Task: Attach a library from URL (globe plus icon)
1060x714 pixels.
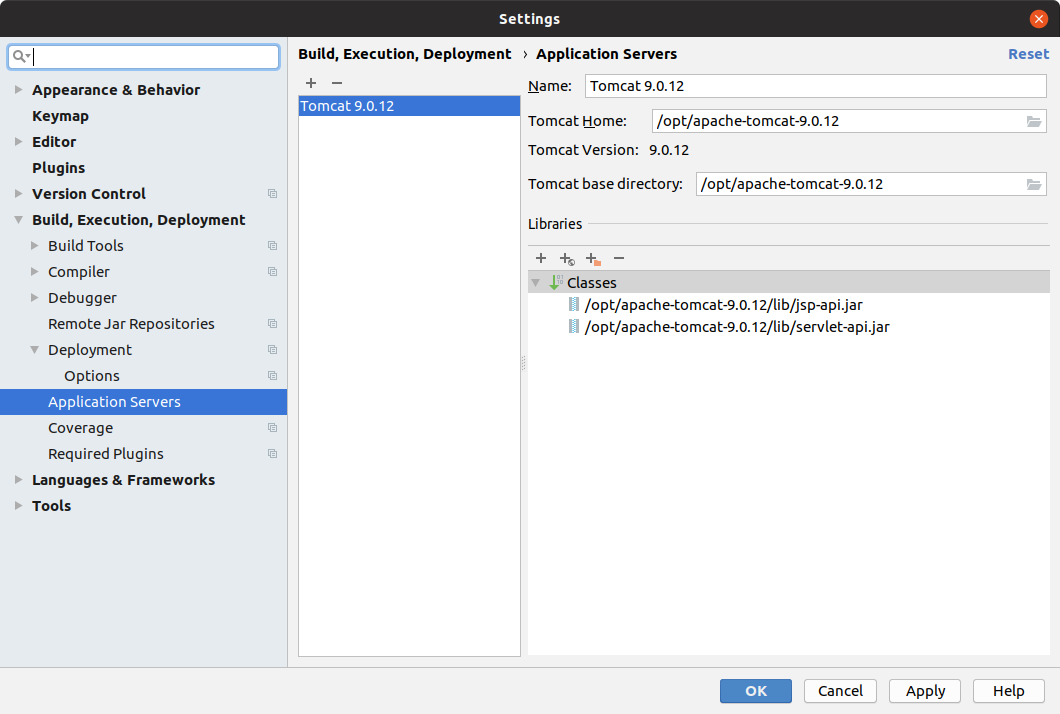Action: tap(567, 258)
